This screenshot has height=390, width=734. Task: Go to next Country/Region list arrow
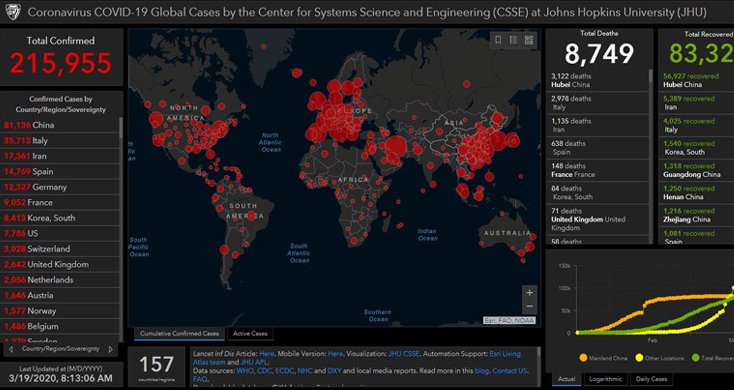111,349
